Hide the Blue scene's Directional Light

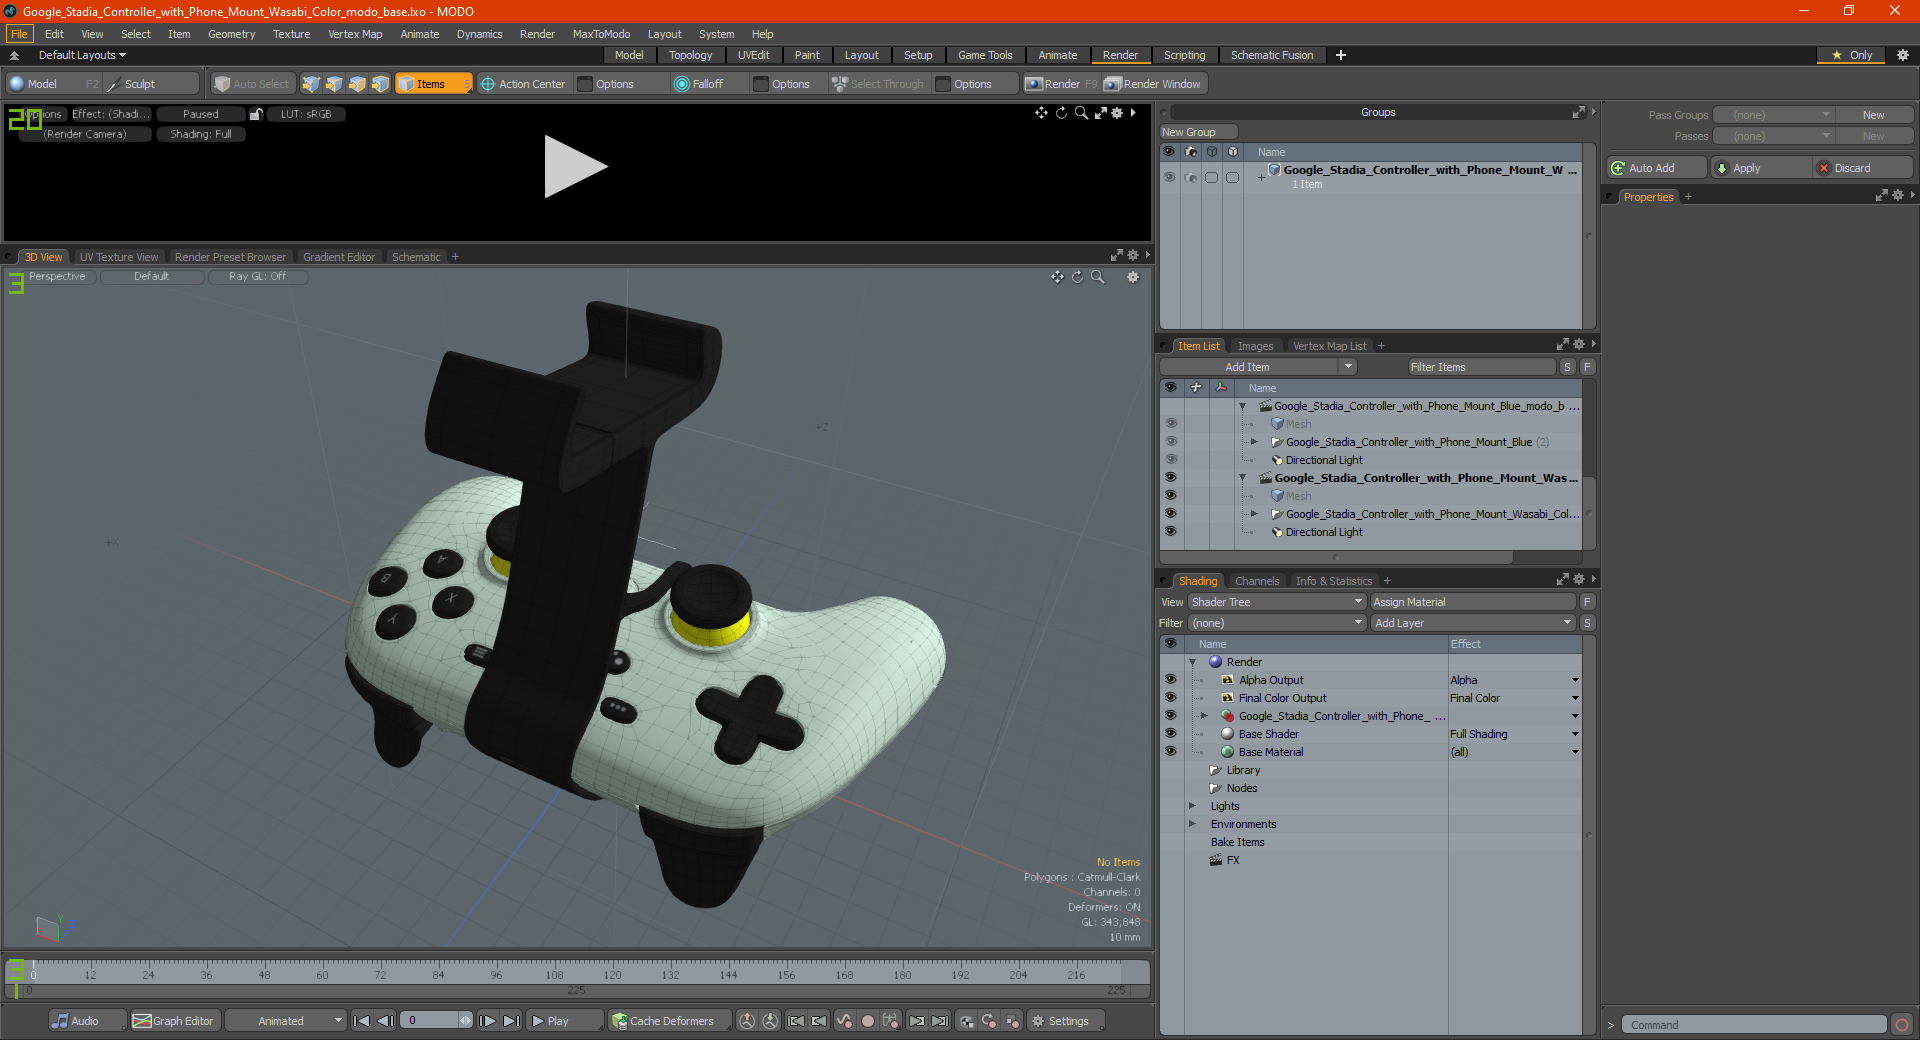tap(1170, 460)
